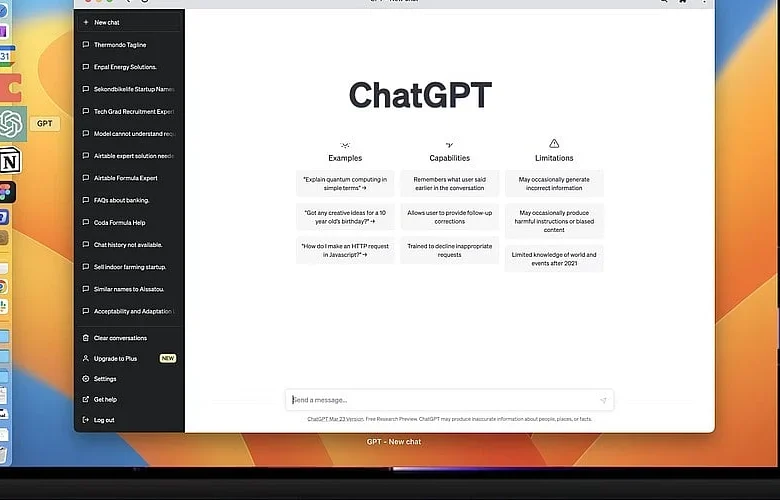Viewport: 780px width, 500px height.
Task: Open Slack from the Dock
Action: pyautogui.click(x=3, y=306)
